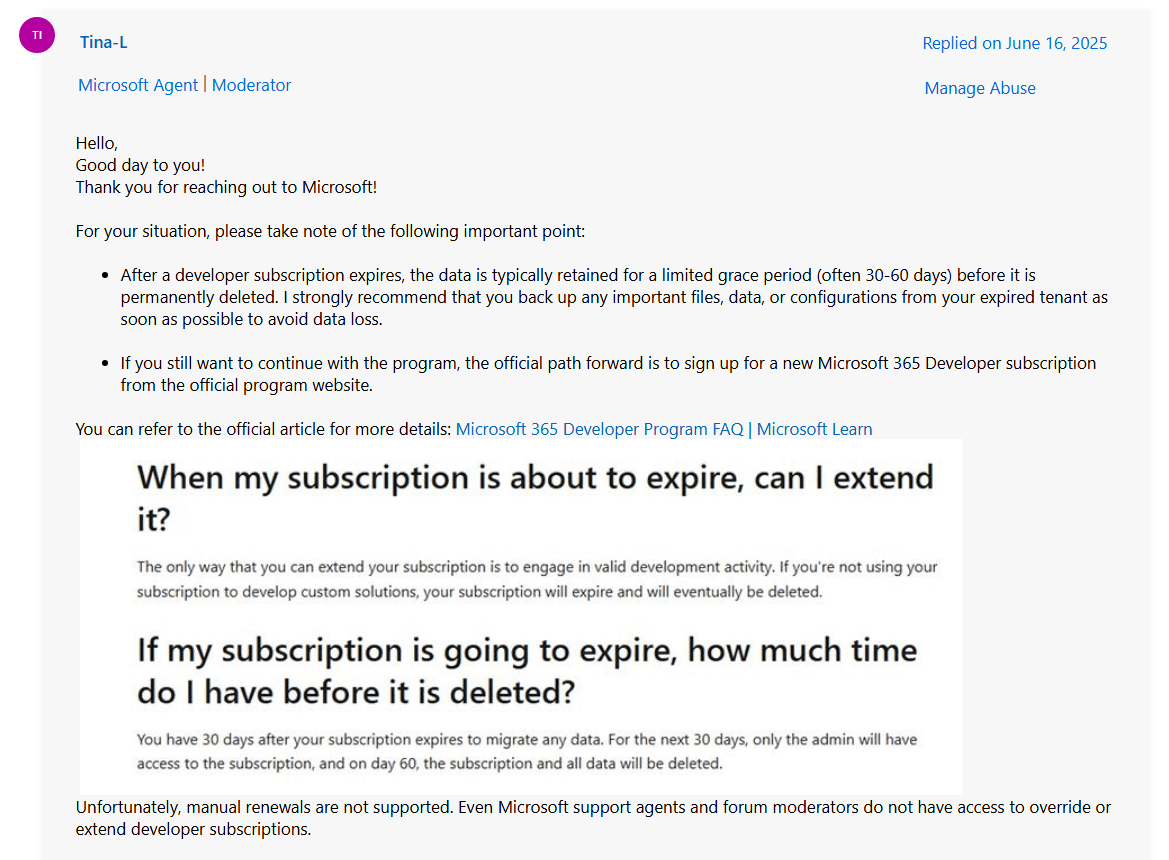Click paragraph 'The only way that you can extend'
The height and width of the screenshot is (860, 1169).
pos(537,579)
